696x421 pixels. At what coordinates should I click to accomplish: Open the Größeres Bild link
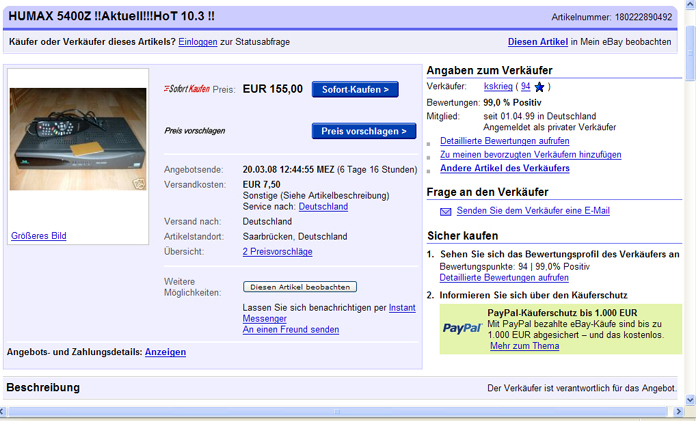pos(38,236)
